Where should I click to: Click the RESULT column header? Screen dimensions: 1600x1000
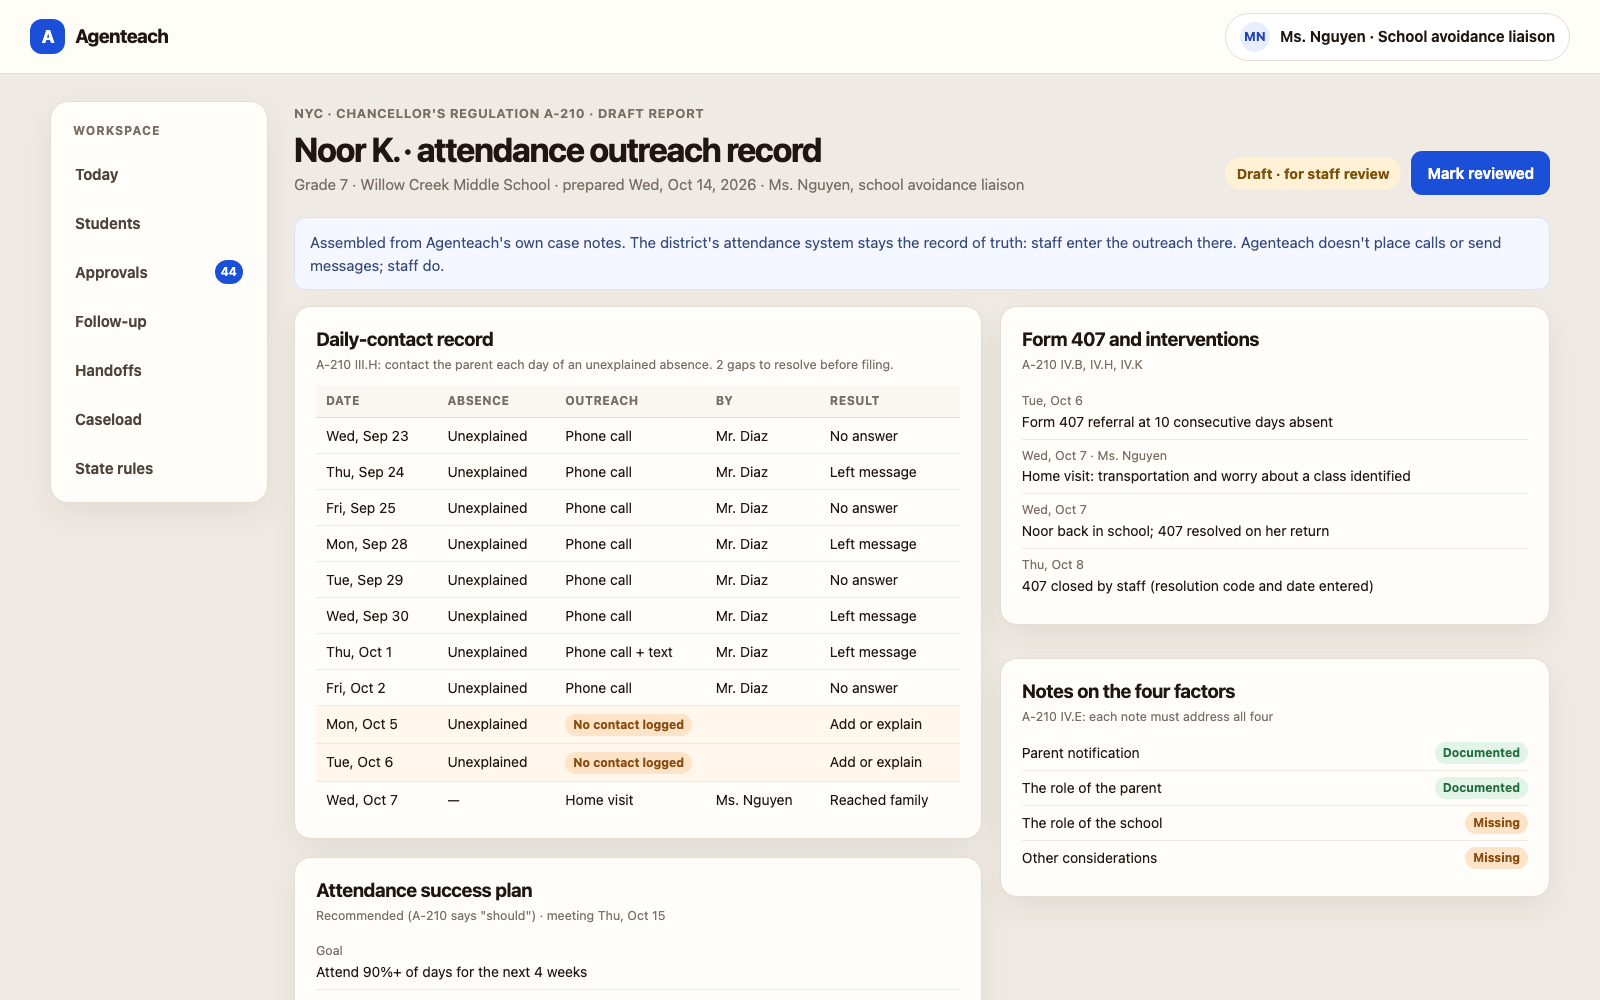pyautogui.click(x=854, y=401)
